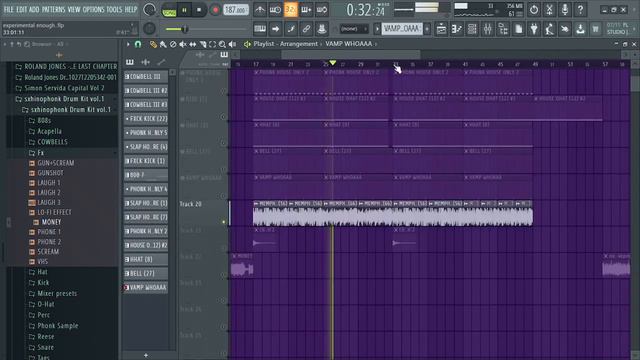The height and width of the screenshot is (360, 640).
Task: Stop playback
Action: pos(199,10)
